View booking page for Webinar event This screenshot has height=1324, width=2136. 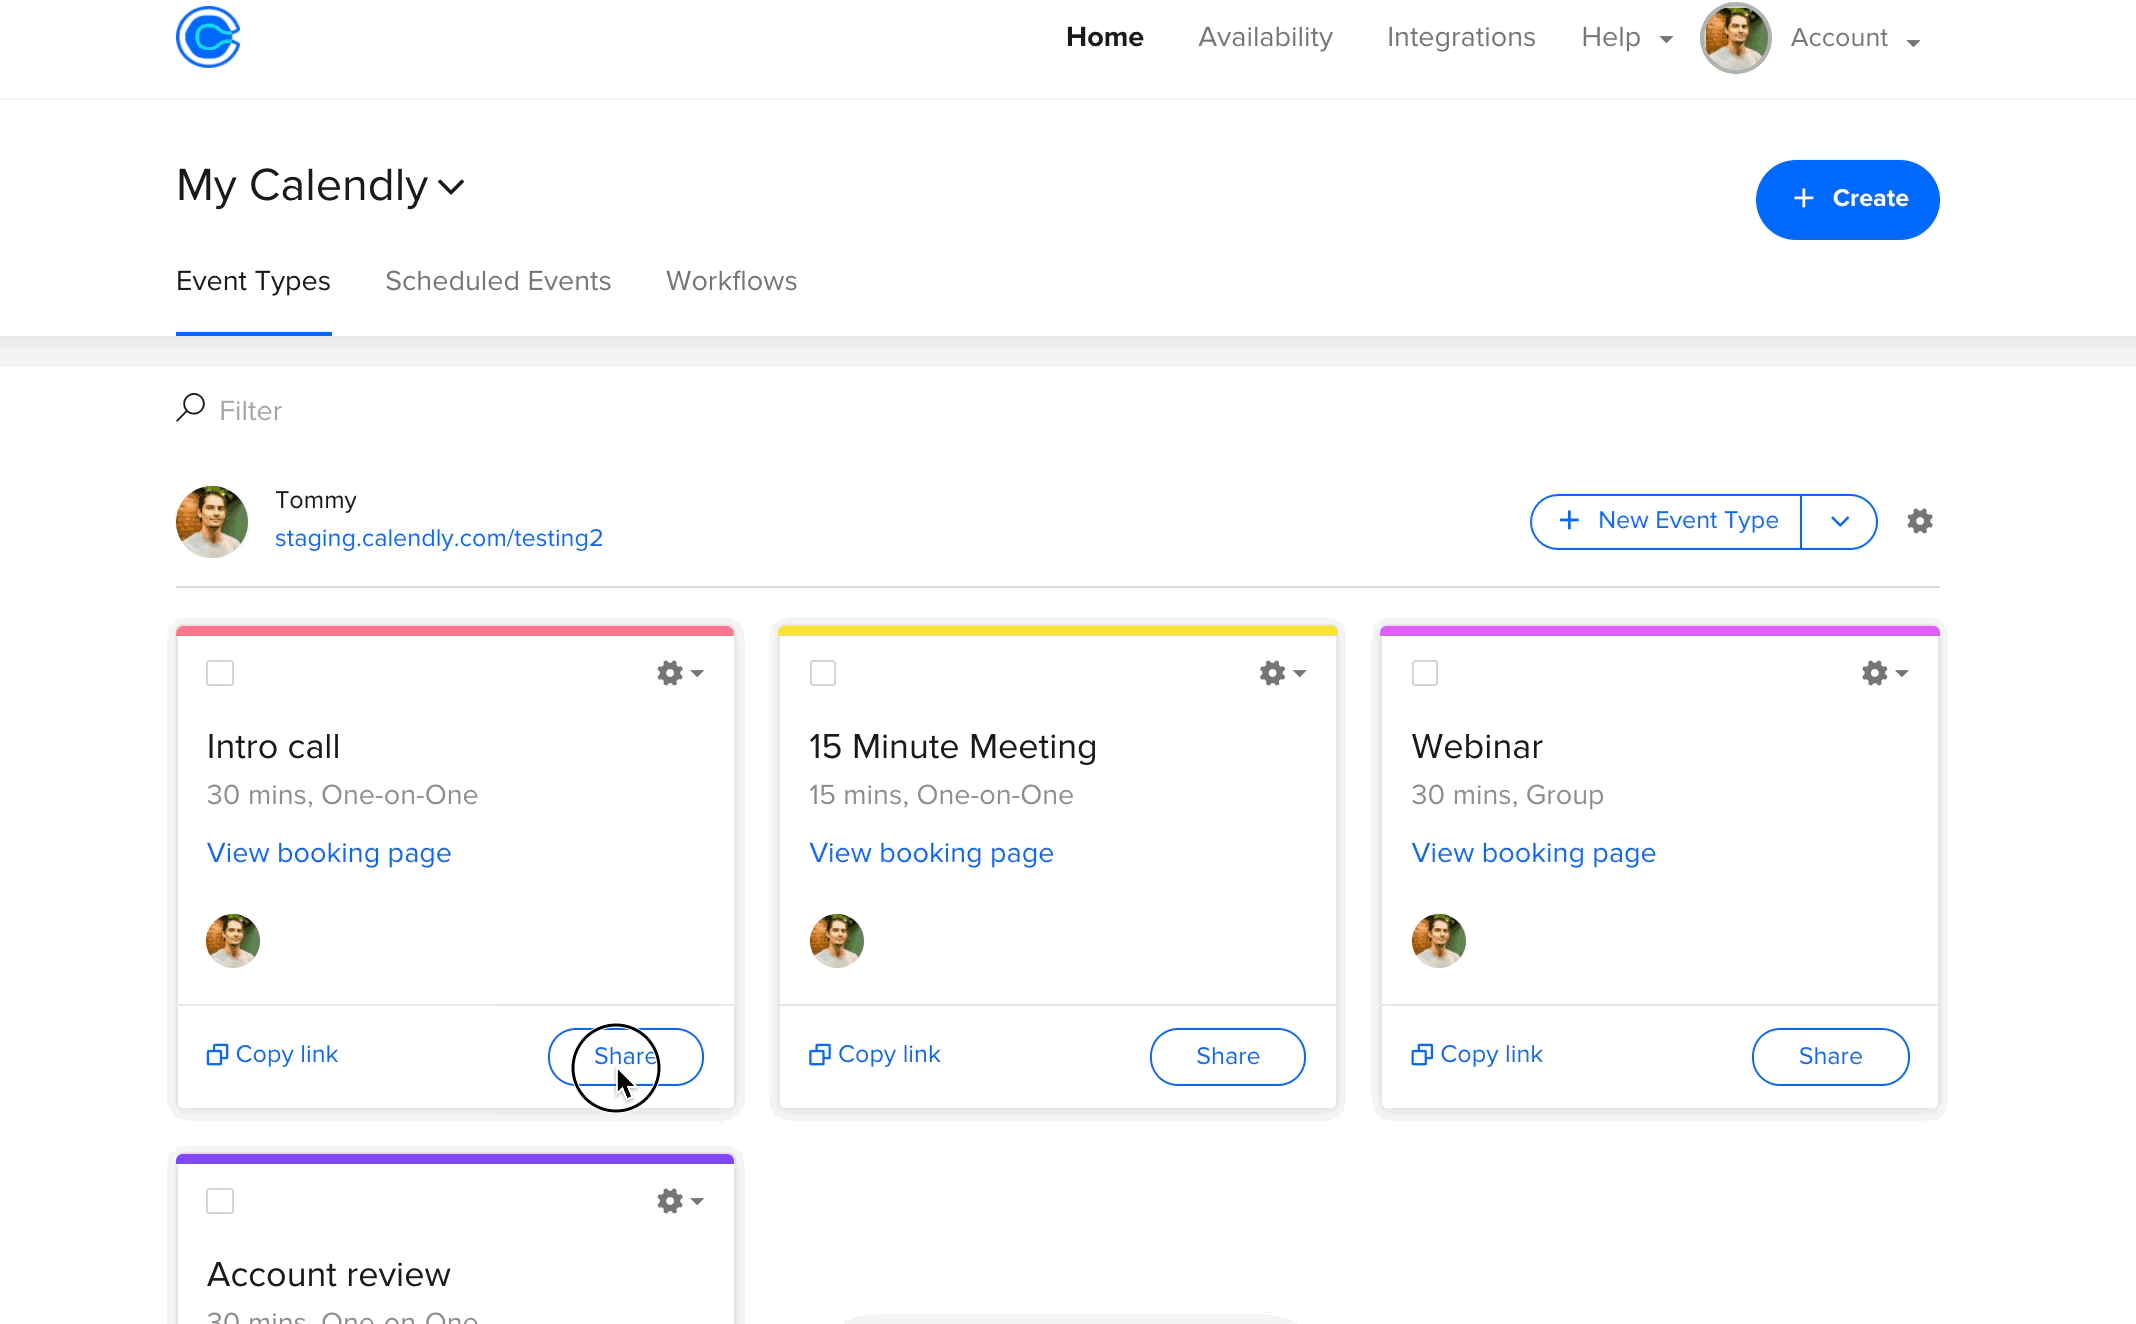coord(1533,854)
